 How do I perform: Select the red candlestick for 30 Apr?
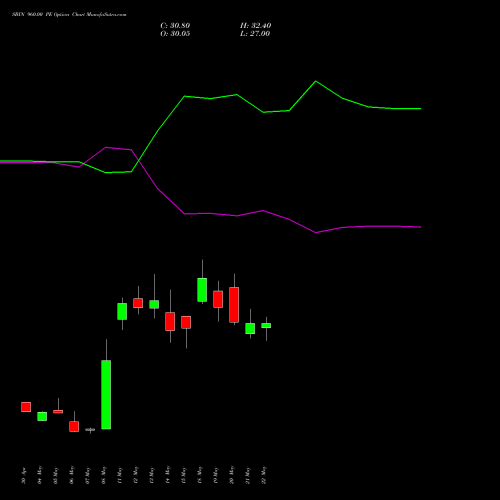click(26, 407)
